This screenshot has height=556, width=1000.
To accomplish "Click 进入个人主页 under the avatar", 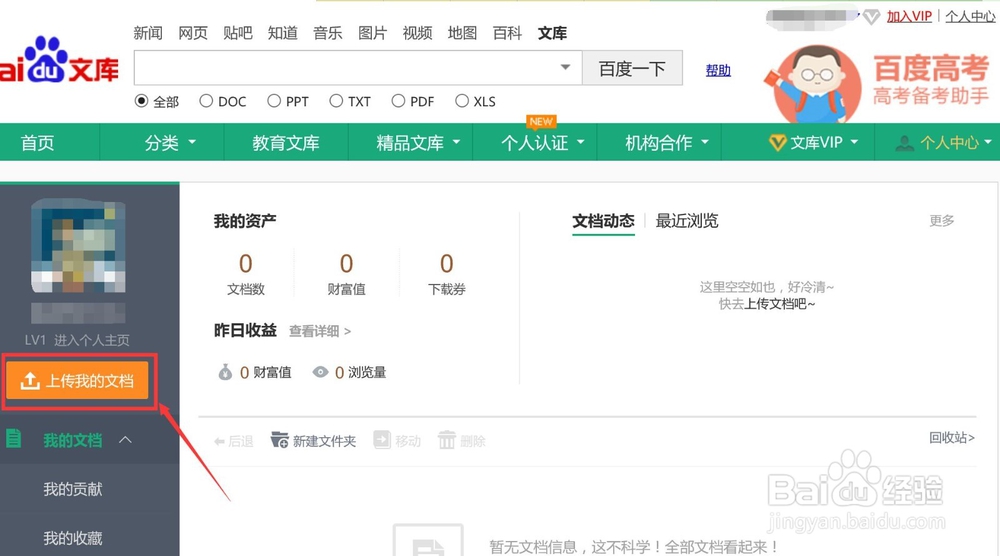I will (x=91, y=340).
